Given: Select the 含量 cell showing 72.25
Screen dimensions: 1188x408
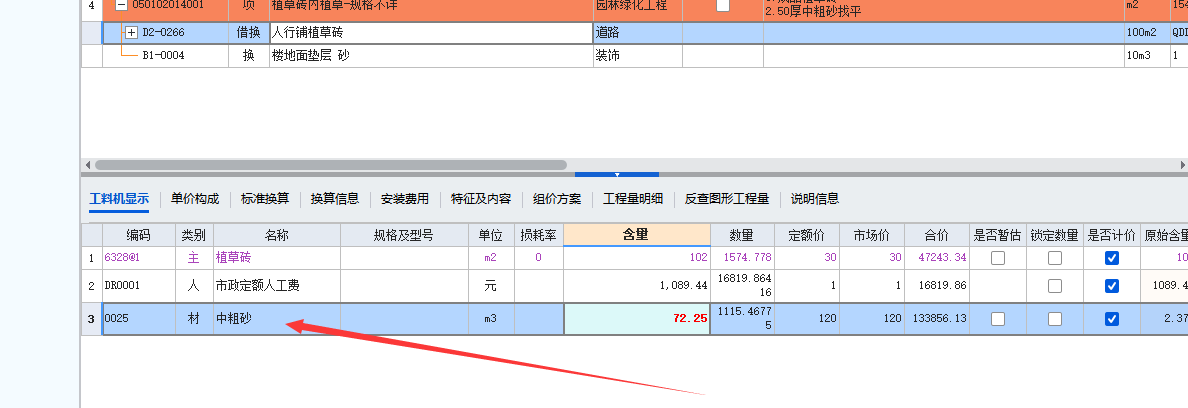Looking at the screenshot, I should [636, 319].
